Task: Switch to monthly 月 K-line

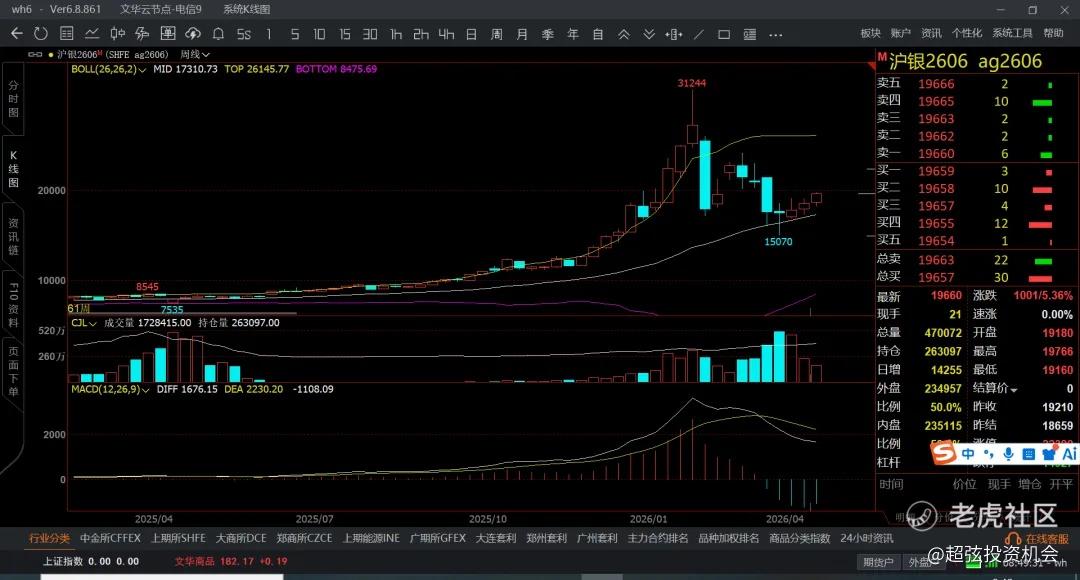Action: click(522, 34)
